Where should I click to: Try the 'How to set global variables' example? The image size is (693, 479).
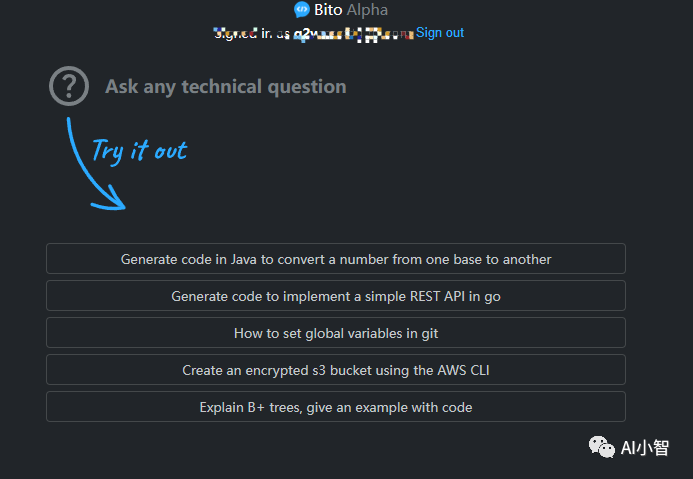coord(336,333)
